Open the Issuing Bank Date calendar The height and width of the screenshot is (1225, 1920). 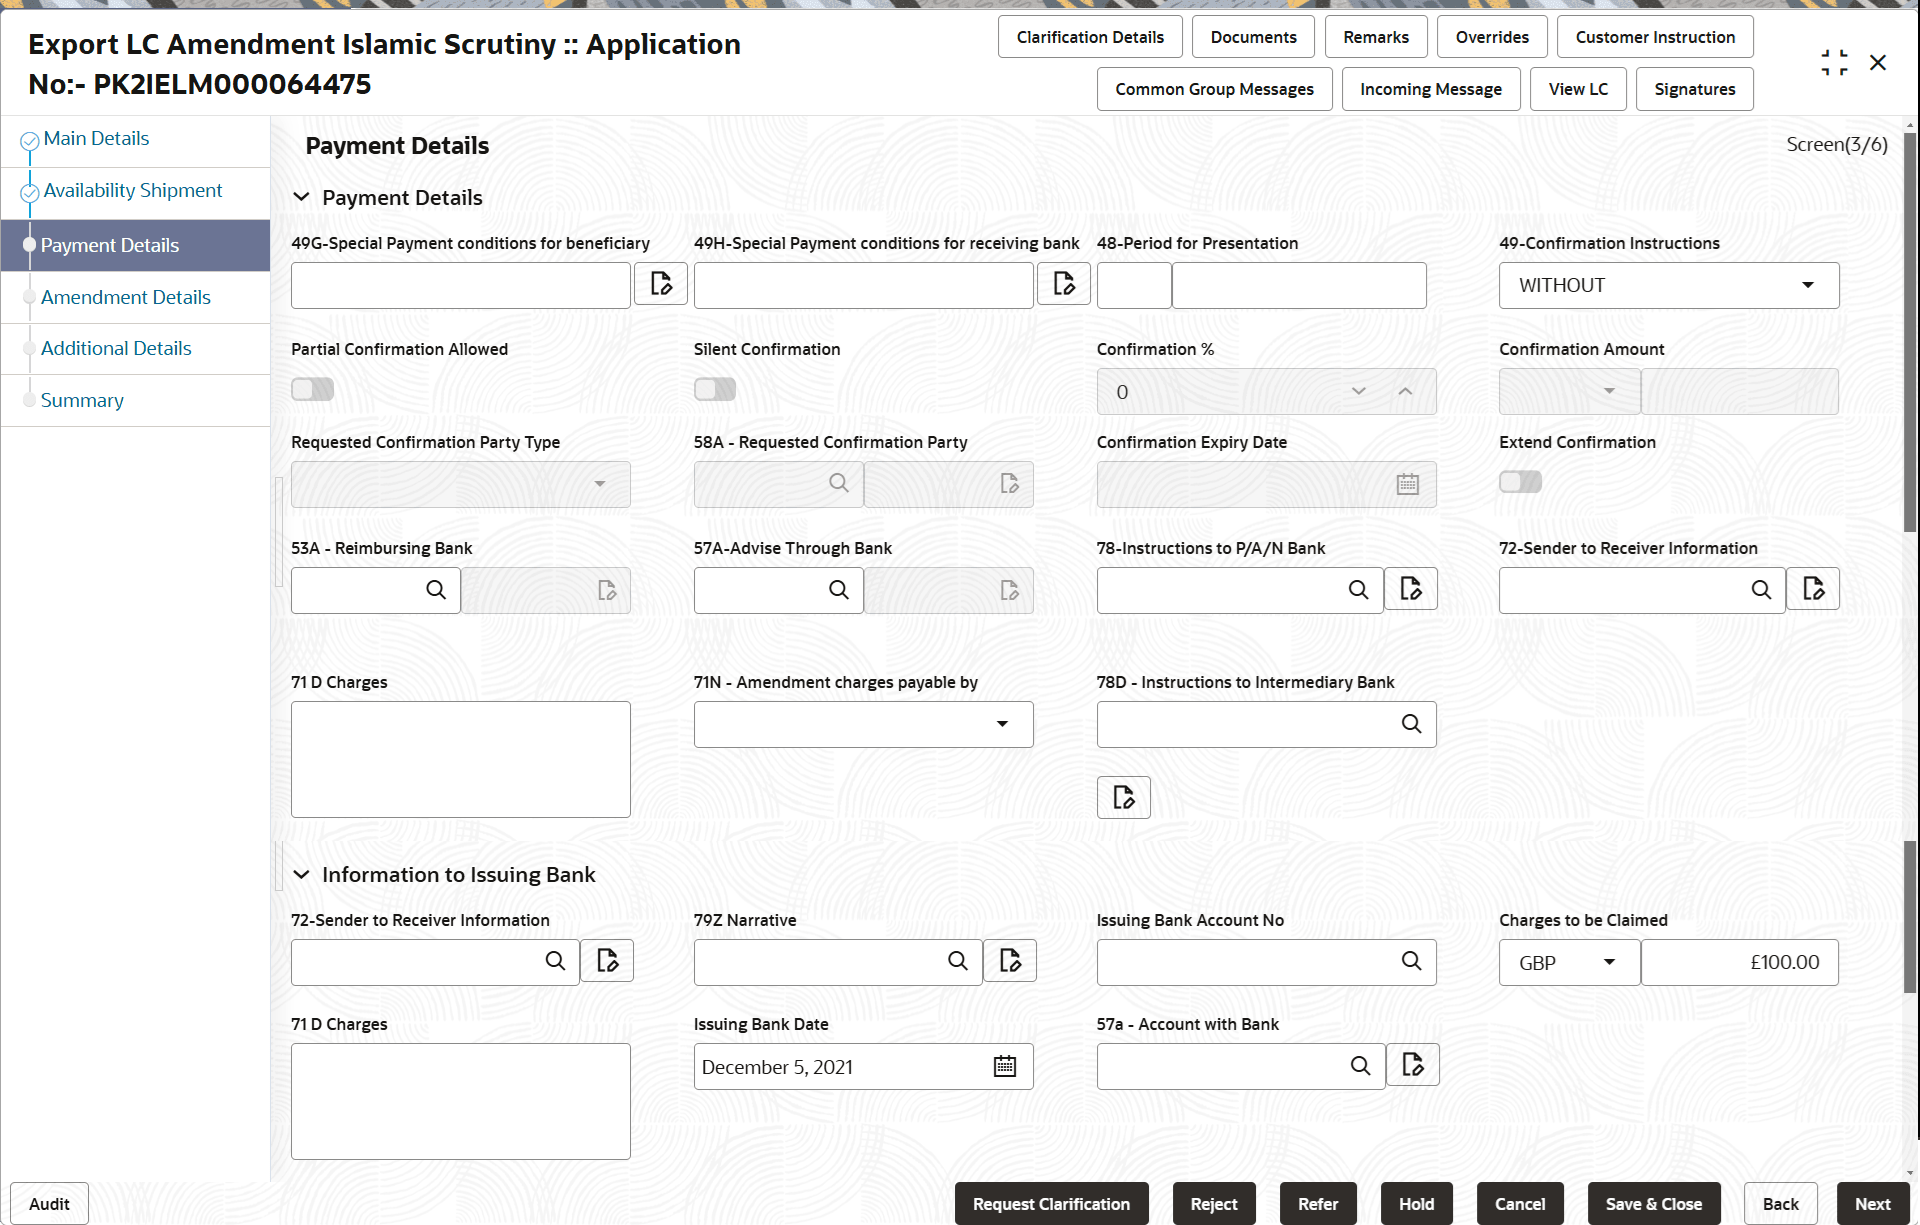click(1003, 1066)
